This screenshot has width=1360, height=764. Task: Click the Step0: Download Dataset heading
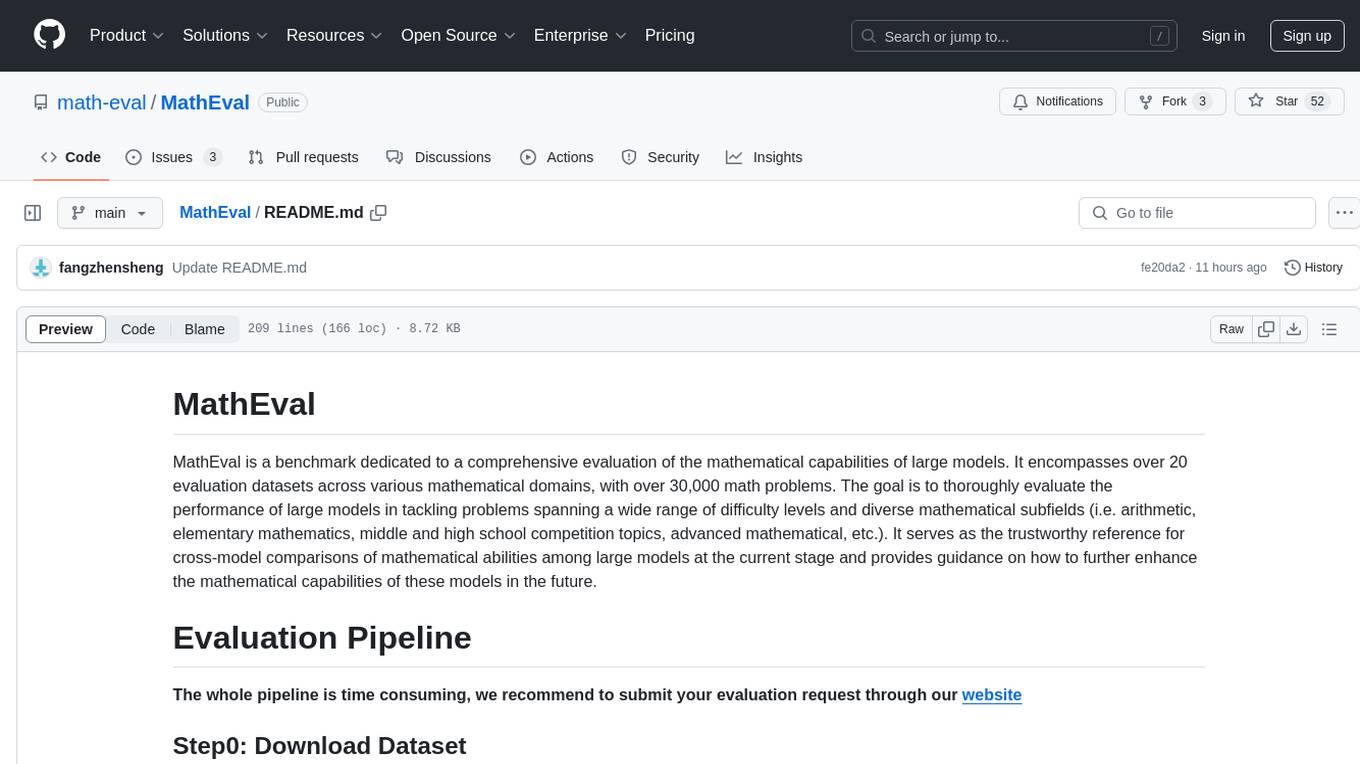coord(320,745)
